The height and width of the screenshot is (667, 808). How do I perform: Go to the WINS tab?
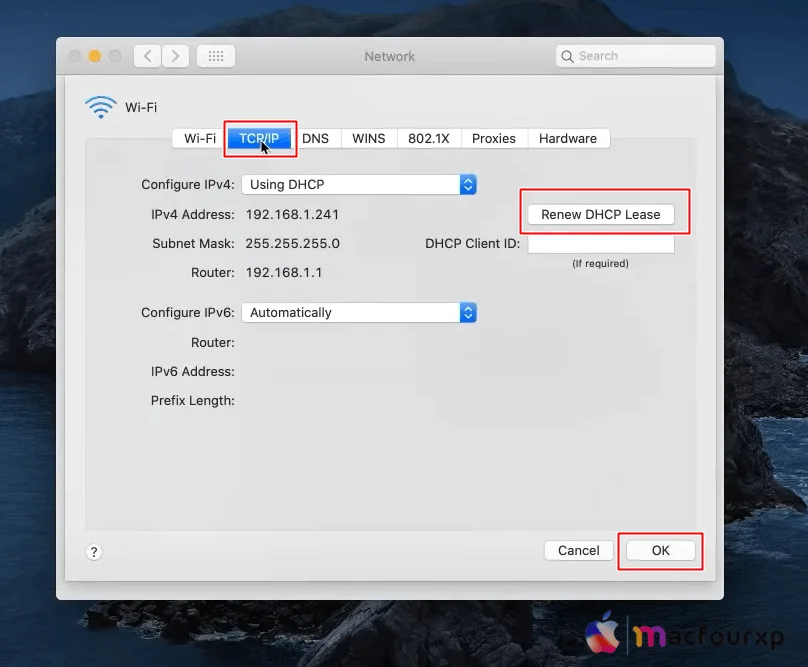368,139
